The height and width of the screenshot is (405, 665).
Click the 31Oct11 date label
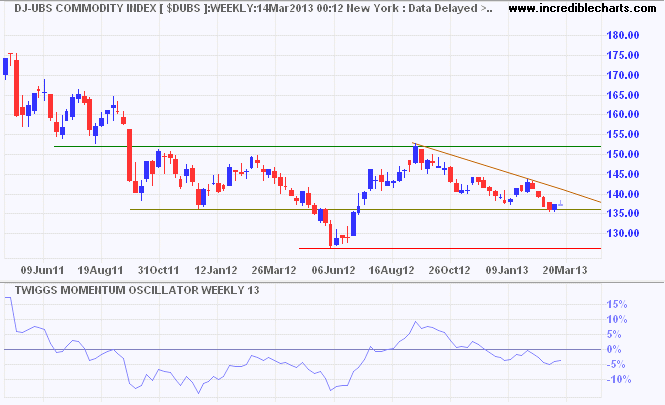159,270
